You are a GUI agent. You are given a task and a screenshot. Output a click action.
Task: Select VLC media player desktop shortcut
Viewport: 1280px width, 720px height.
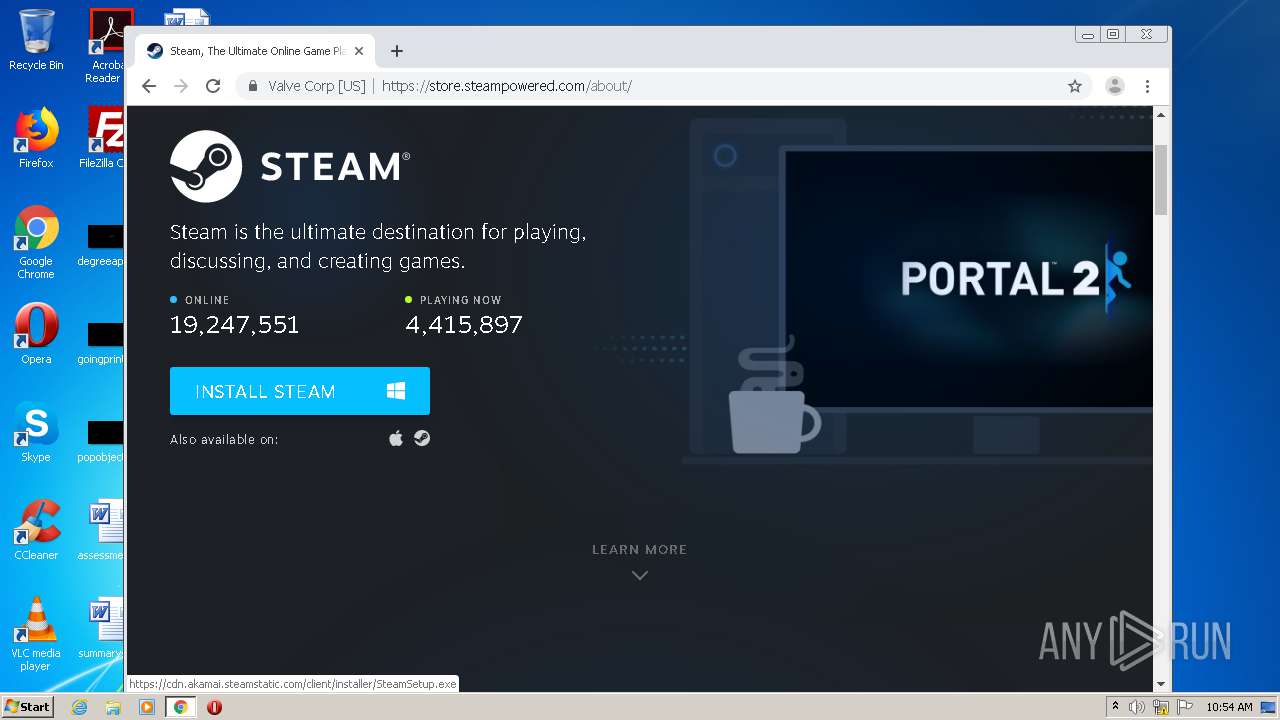(36, 634)
